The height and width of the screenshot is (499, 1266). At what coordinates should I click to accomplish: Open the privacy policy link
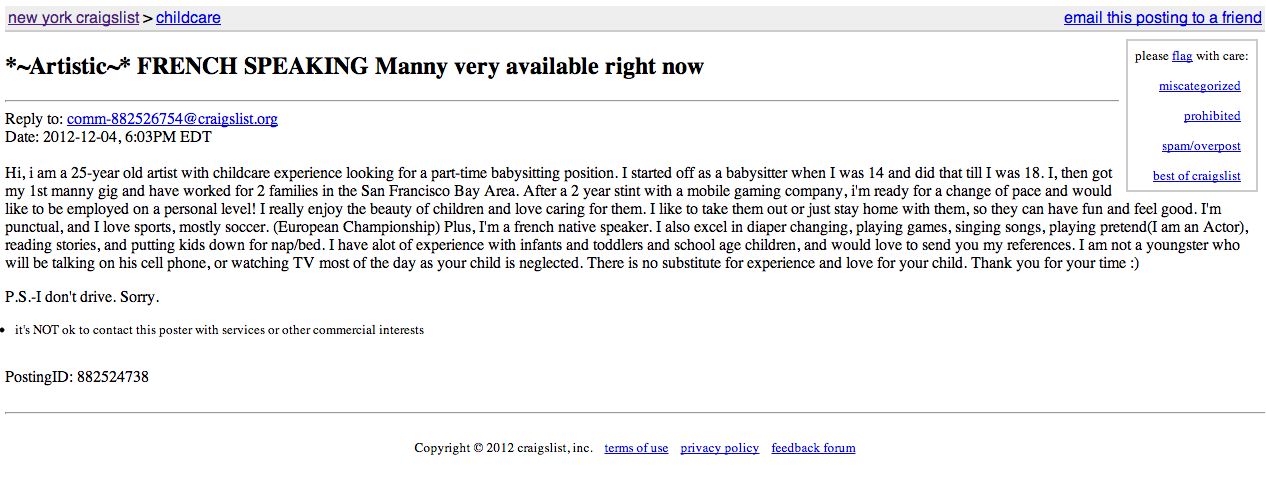tap(719, 448)
